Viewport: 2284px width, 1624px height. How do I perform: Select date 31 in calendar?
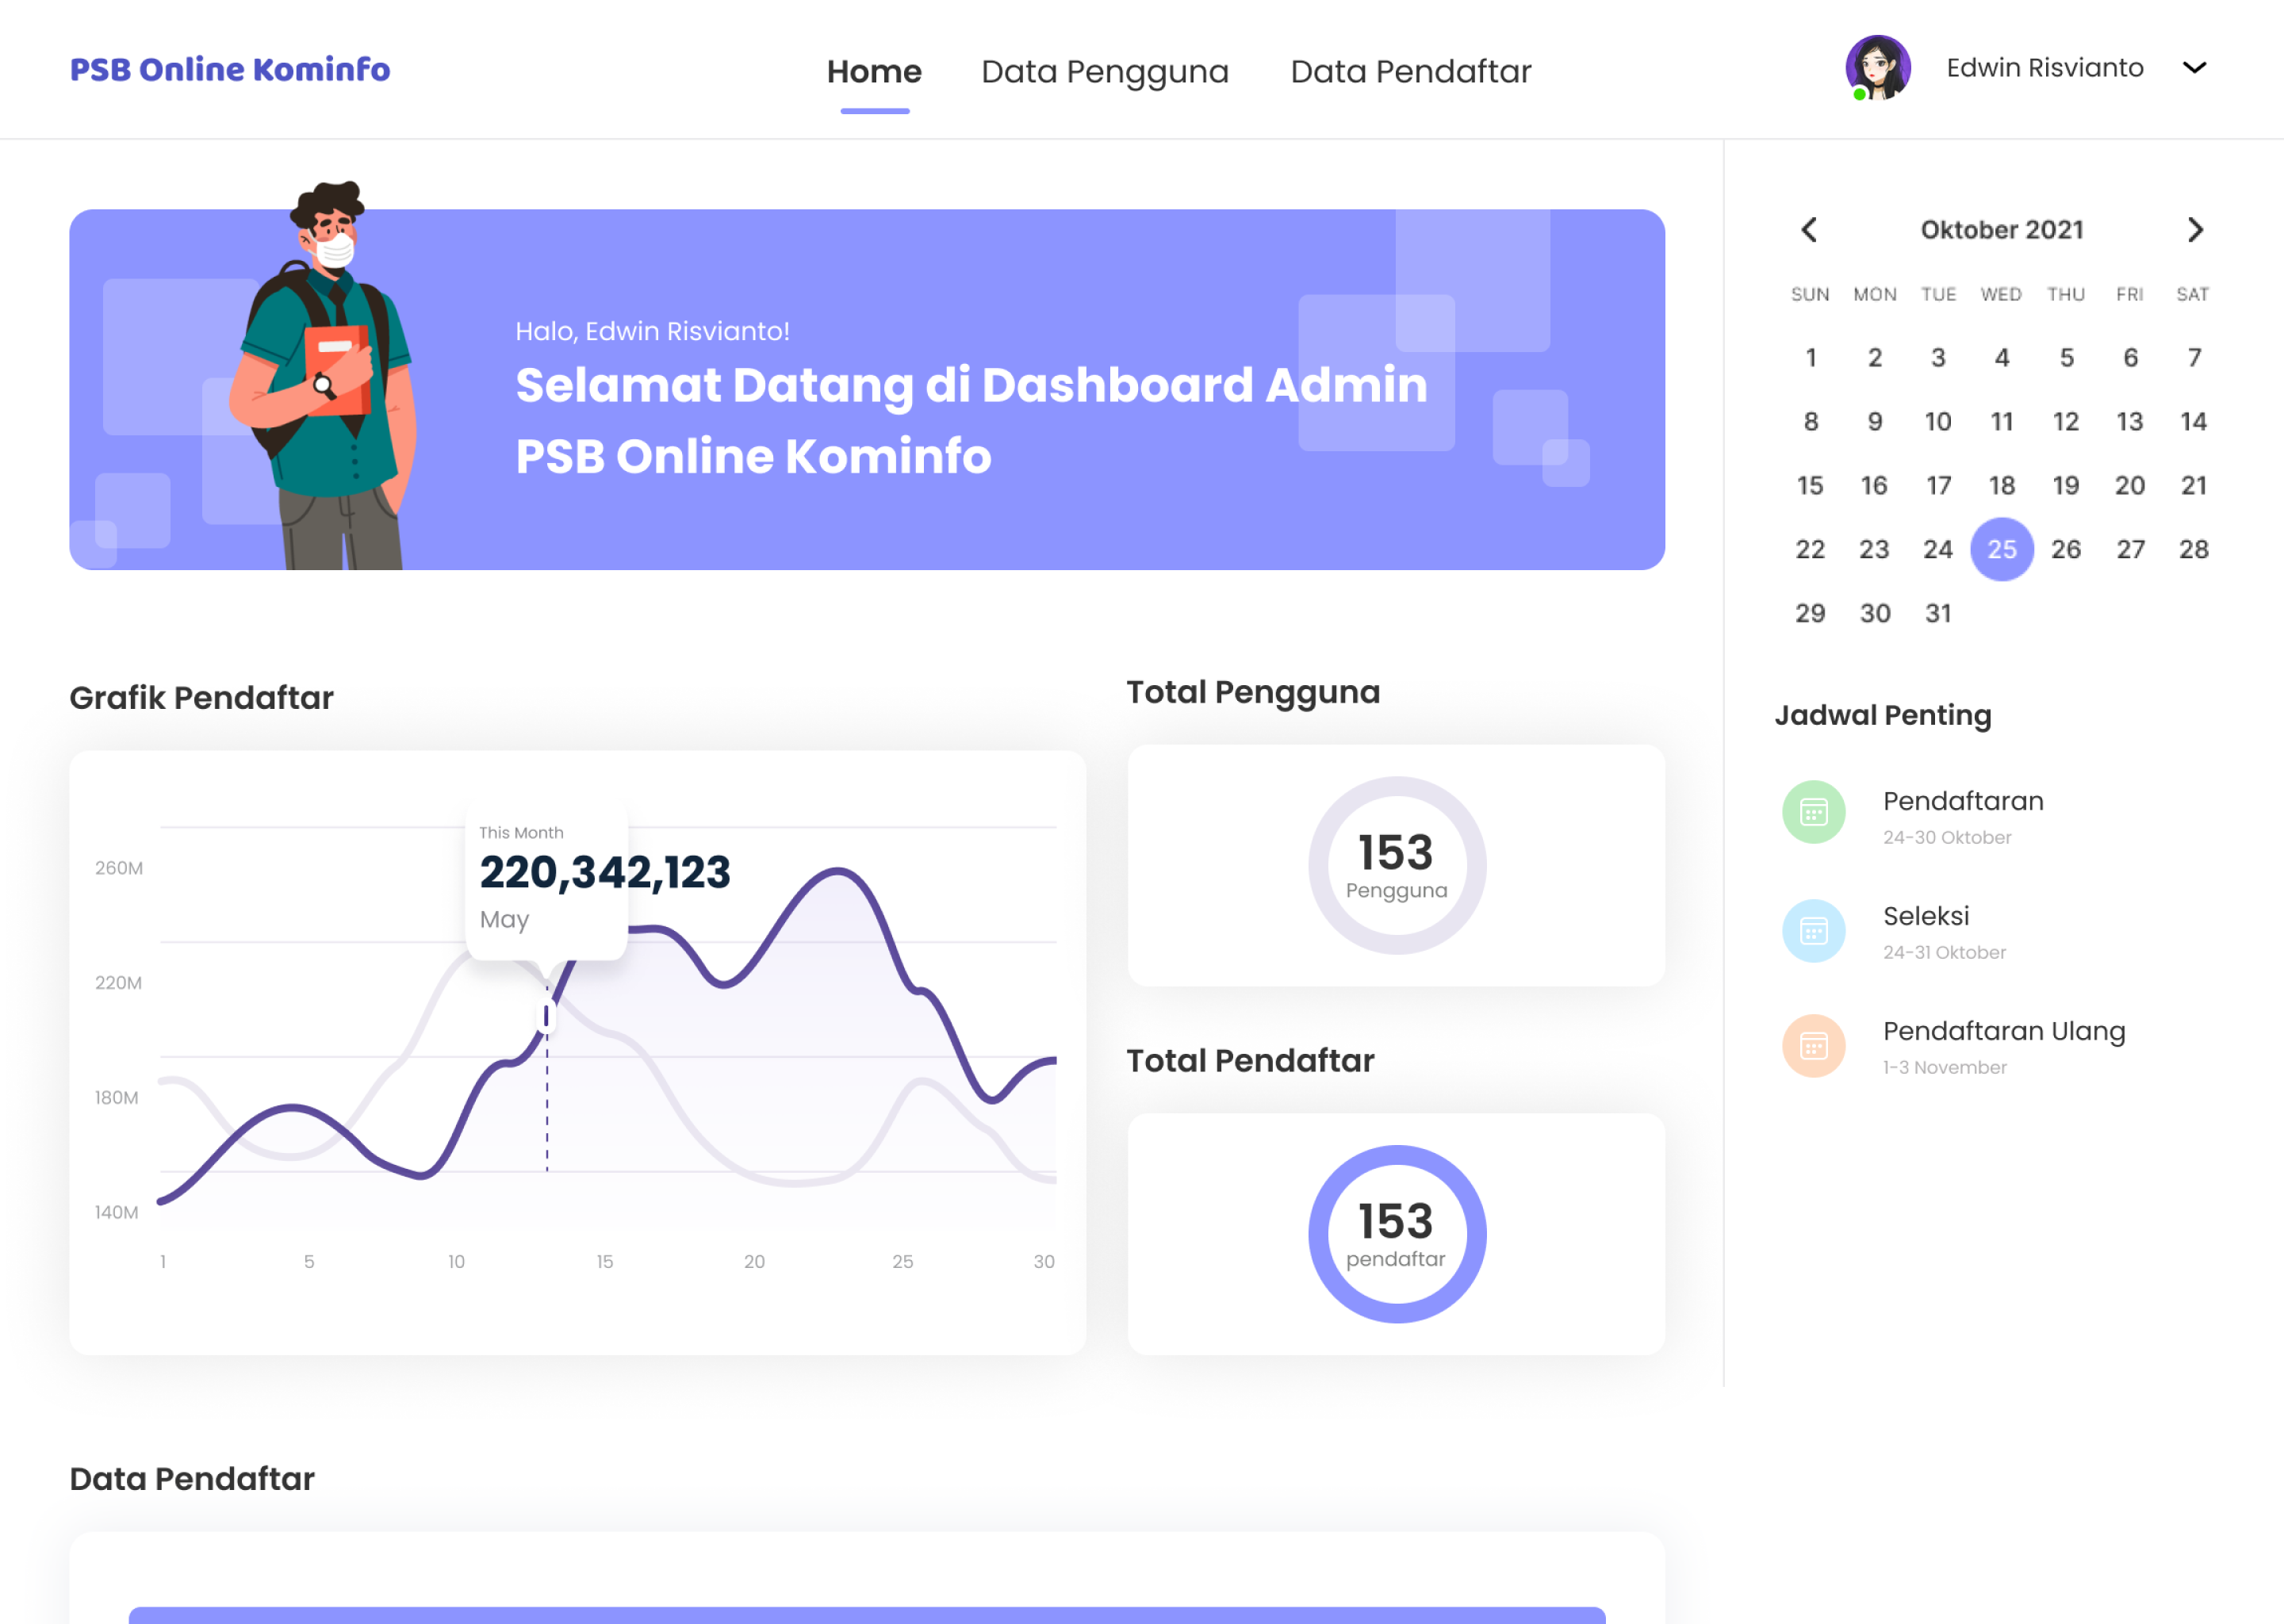(x=1938, y=613)
